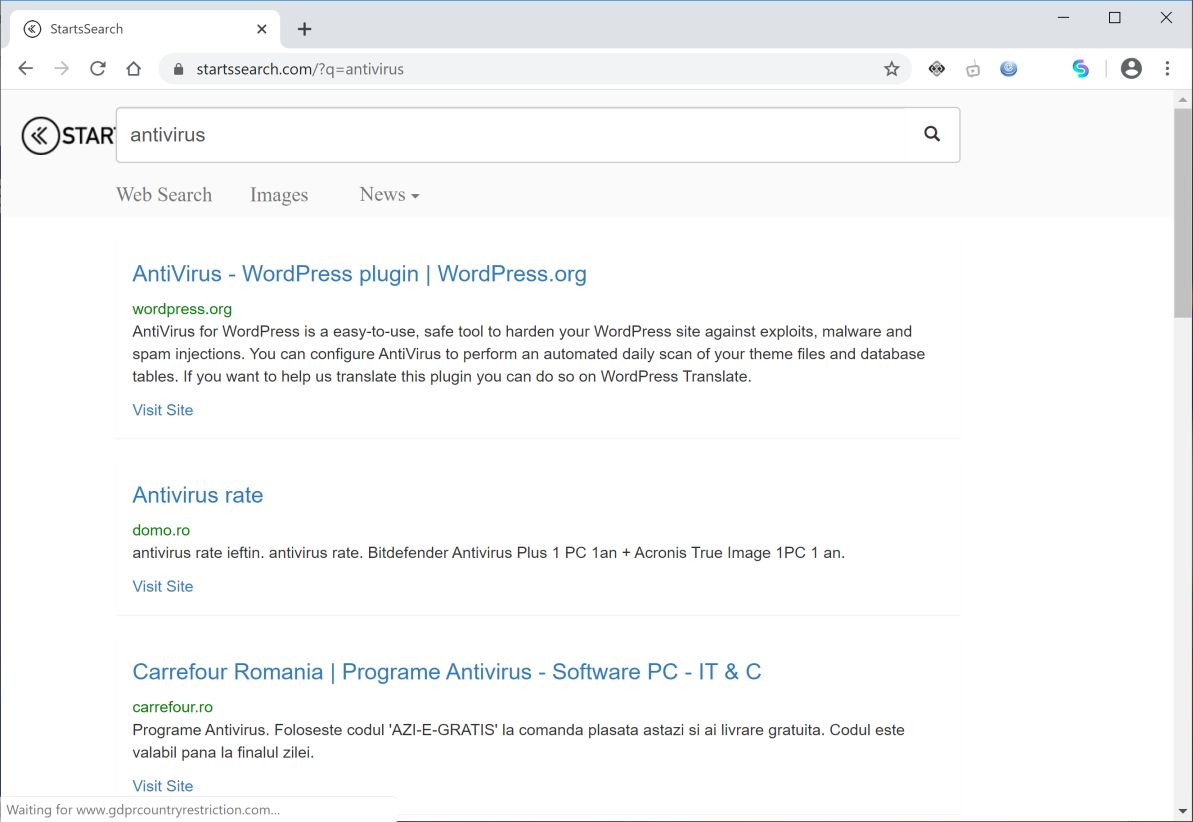
Task: Click carrefour.ro green URL
Action: pos(173,707)
